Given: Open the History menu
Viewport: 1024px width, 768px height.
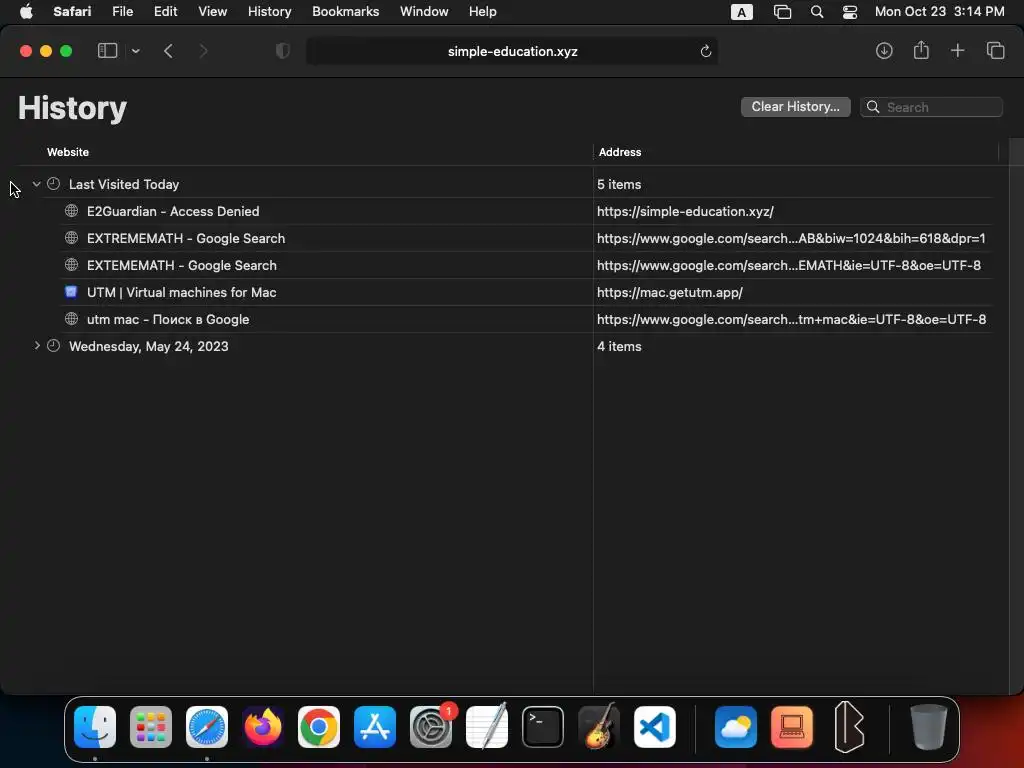Looking at the screenshot, I should click(269, 12).
